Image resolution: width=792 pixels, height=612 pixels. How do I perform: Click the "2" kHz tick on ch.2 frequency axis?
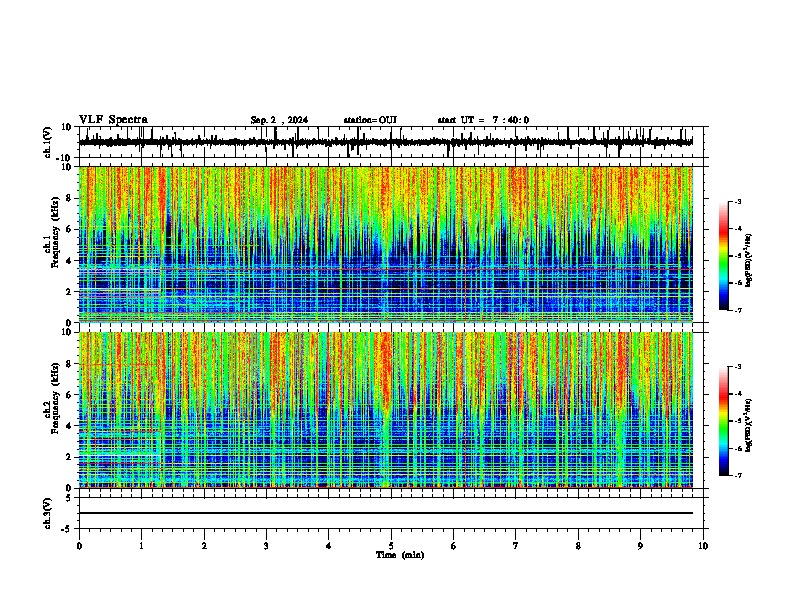click(x=69, y=457)
